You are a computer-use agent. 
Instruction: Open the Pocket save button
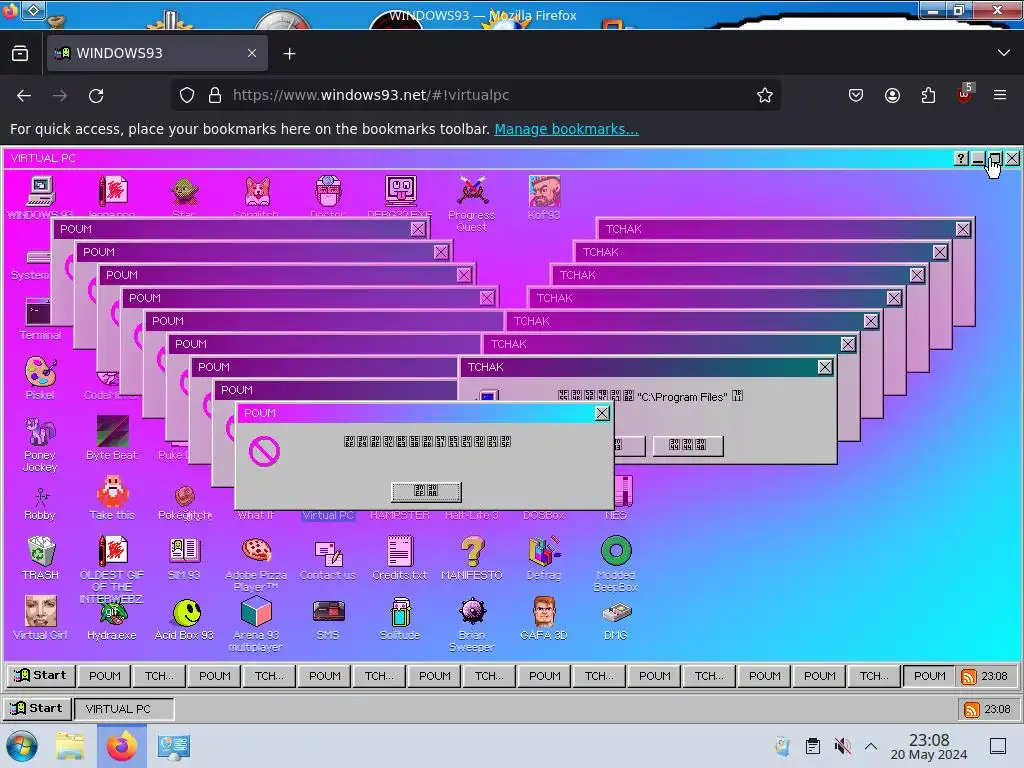coord(856,95)
